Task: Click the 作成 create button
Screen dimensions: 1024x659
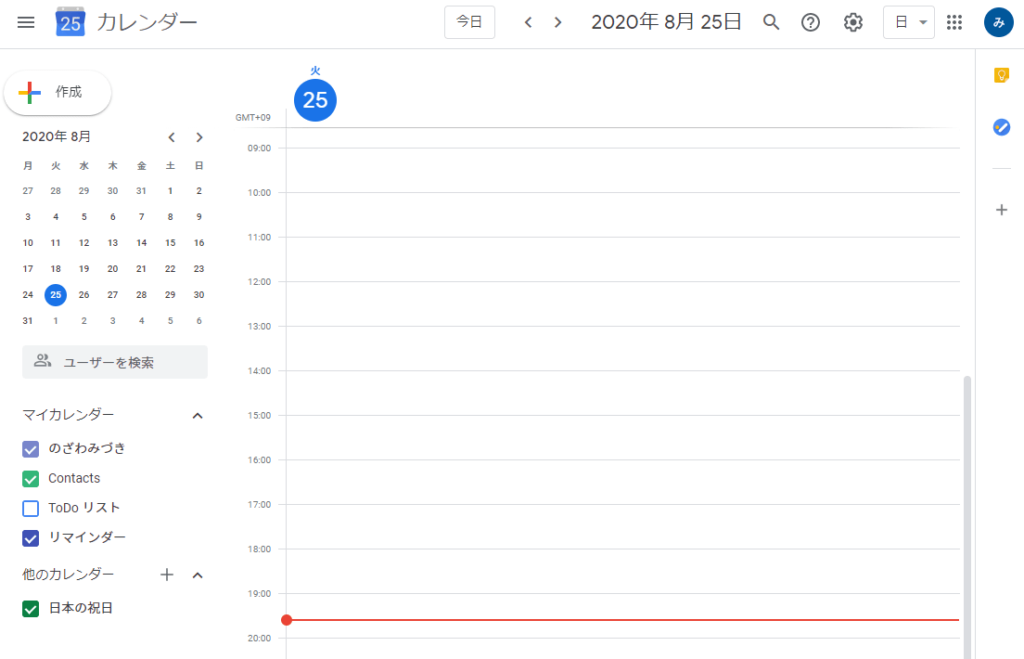Action: tap(57, 92)
